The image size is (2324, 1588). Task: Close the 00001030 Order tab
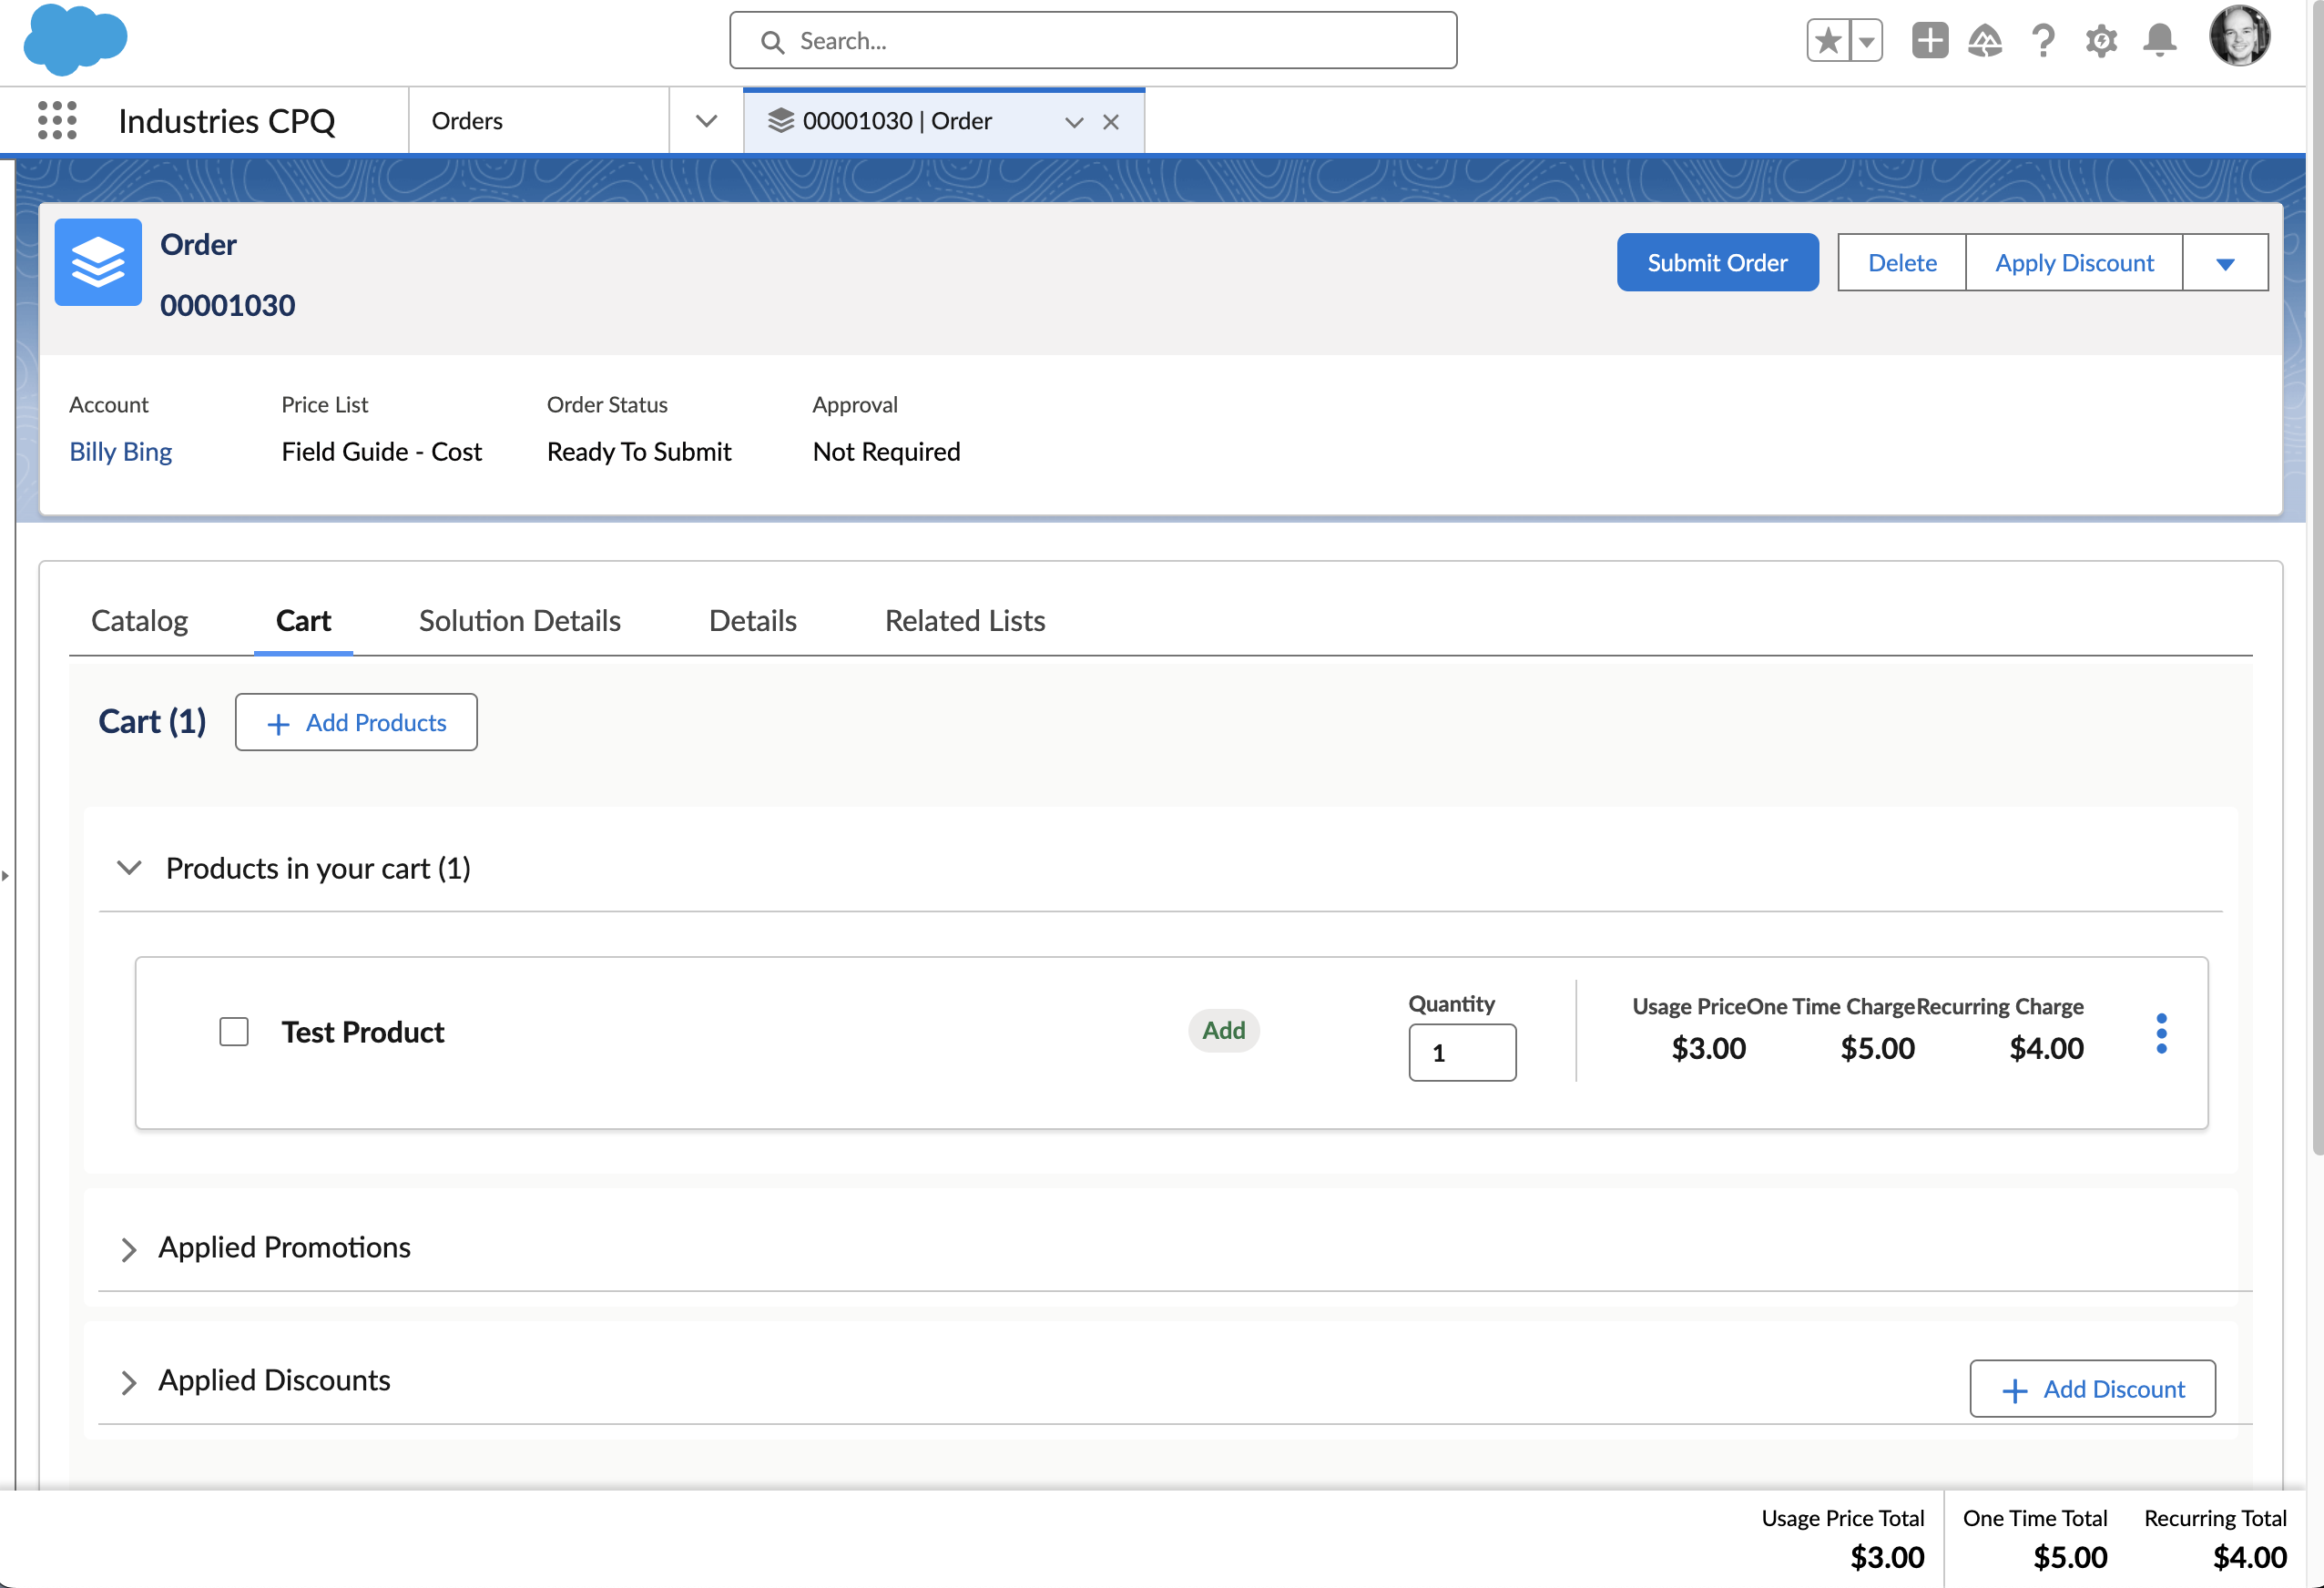1110,122
